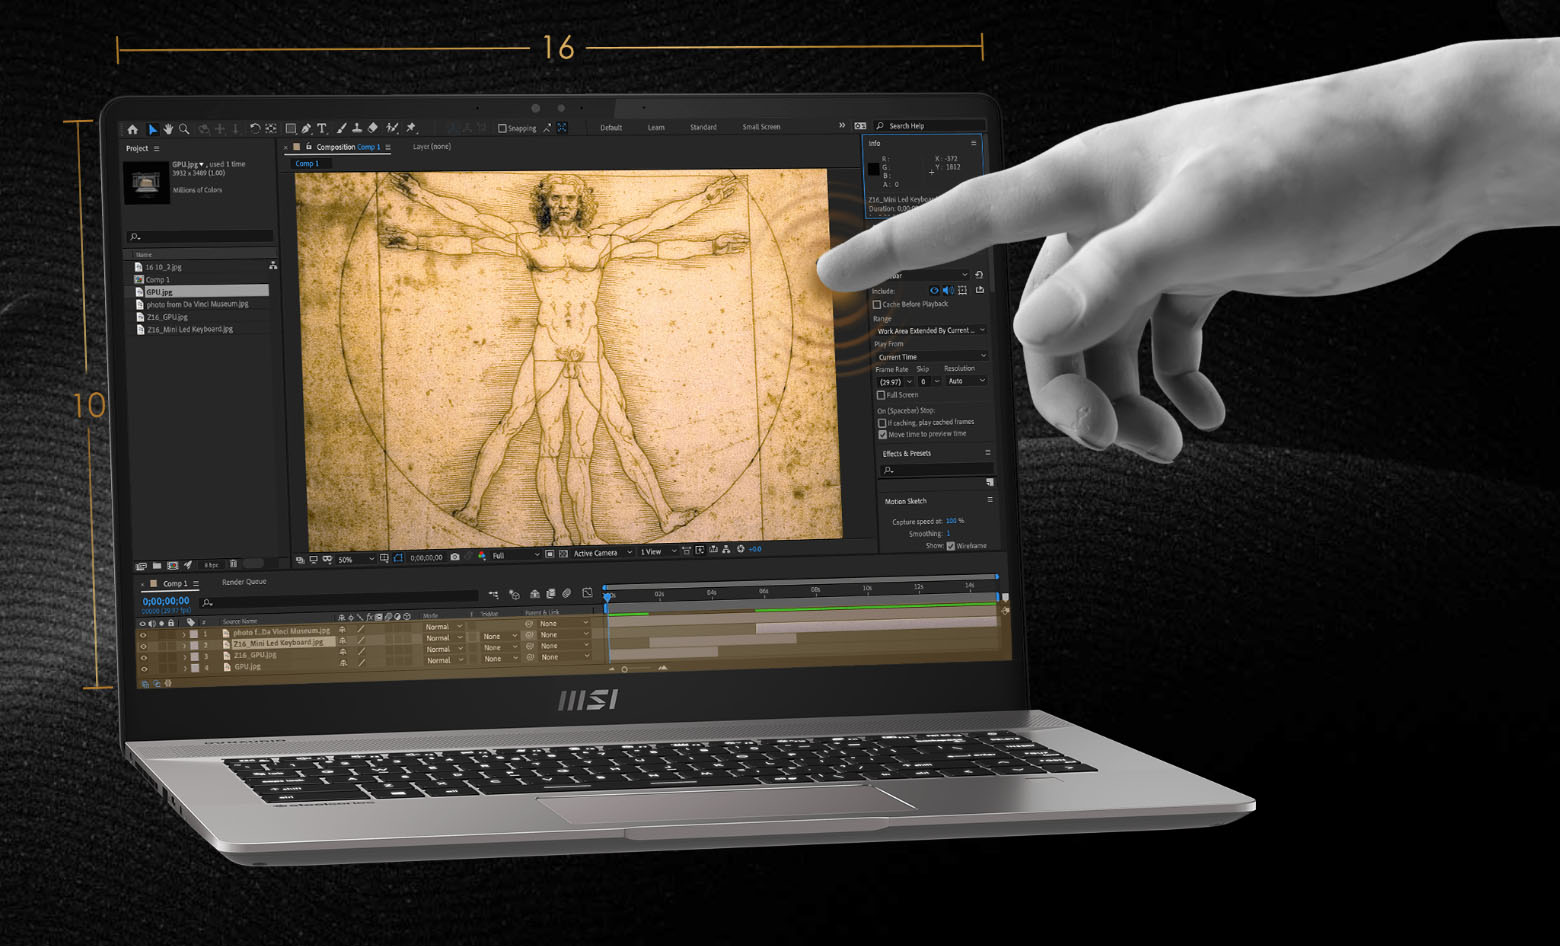Click the snapshot camera icon in viewer
Image resolution: width=1560 pixels, height=946 pixels.
click(x=455, y=557)
